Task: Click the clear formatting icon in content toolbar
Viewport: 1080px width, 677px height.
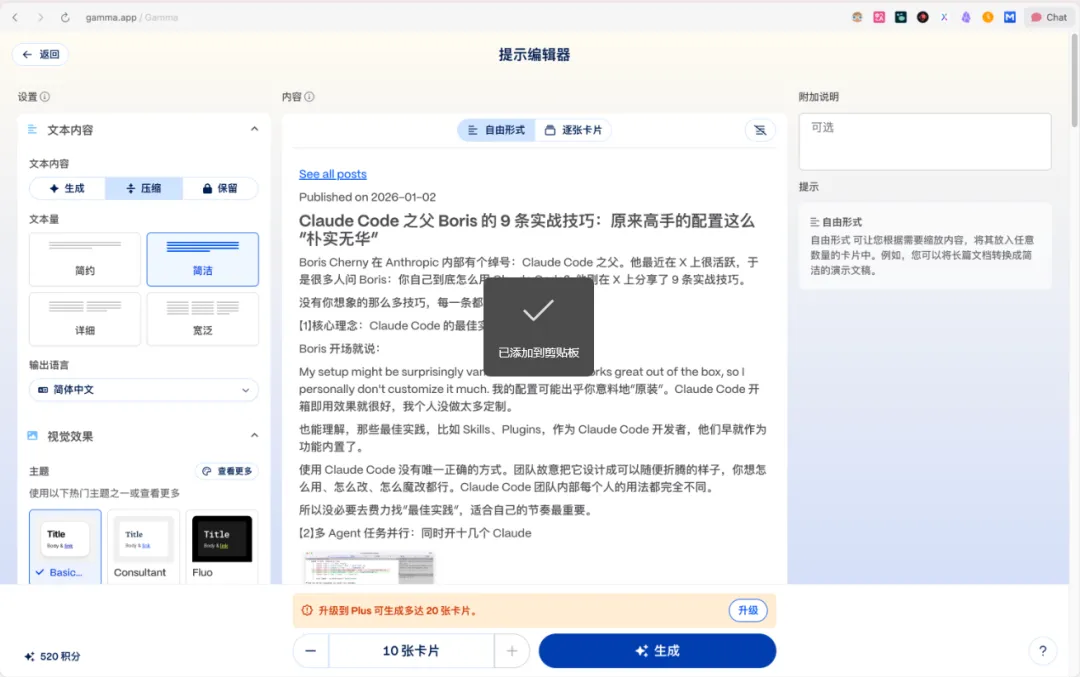Action: coord(760,130)
